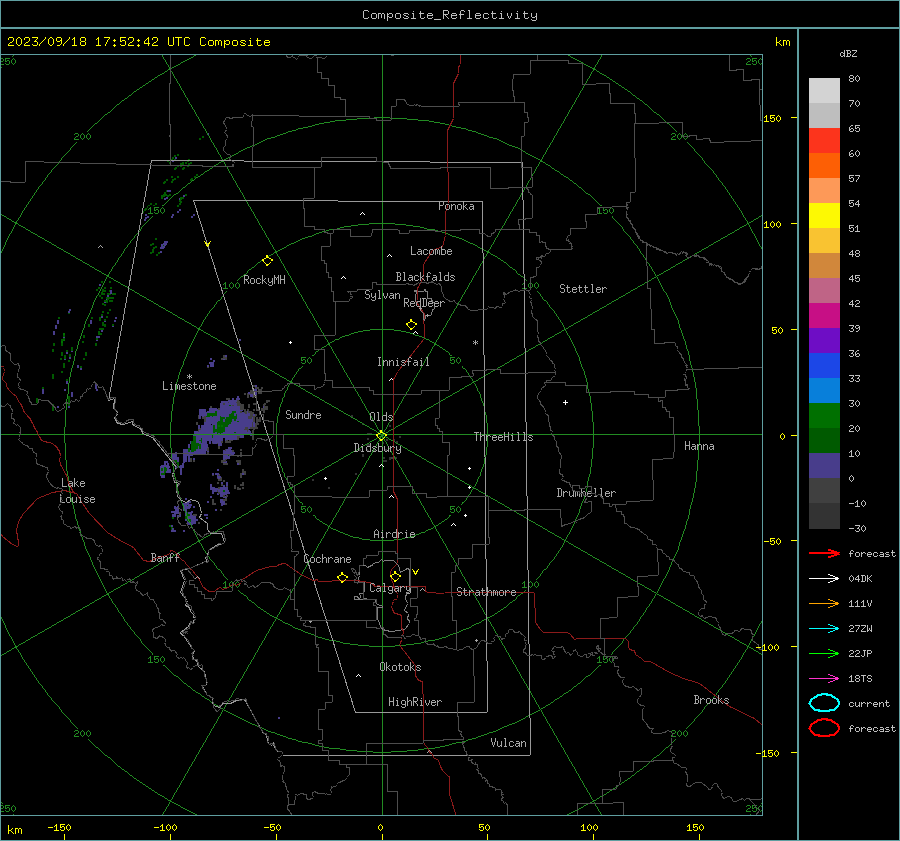This screenshot has width=900, height=841.
Task: Click the red forecast ellipse in legend
Action: tap(824, 728)
